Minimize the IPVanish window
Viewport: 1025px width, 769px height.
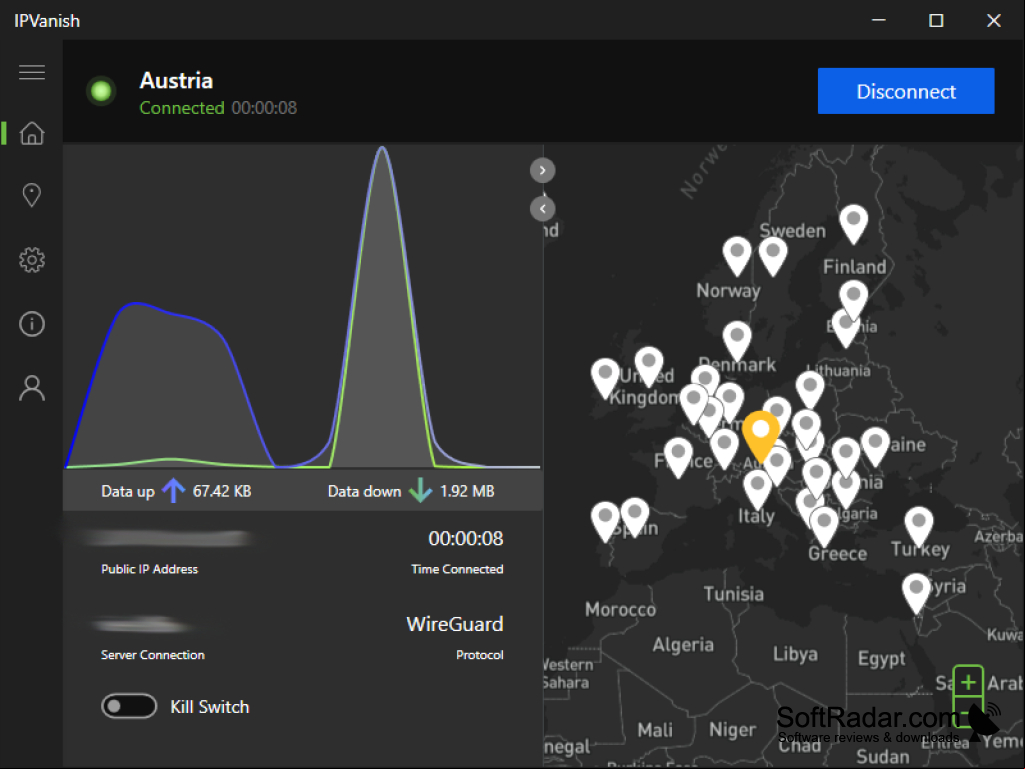tap(879, 20)
